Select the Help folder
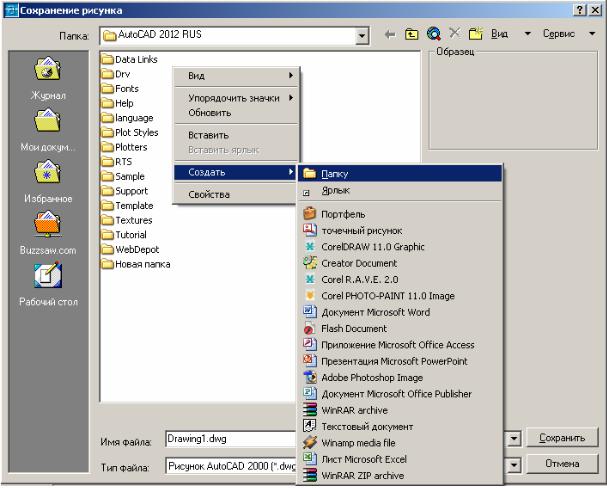 point(118,103)
